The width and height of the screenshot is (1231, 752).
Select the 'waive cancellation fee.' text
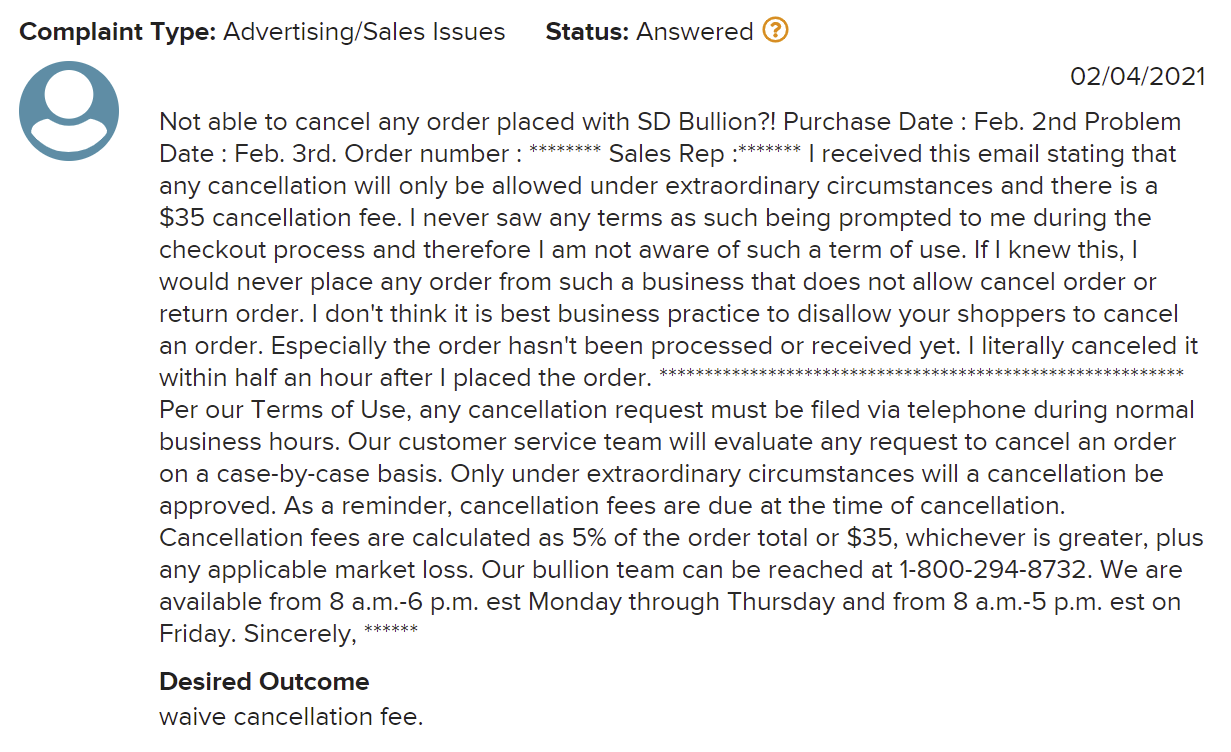coord(291,717)
